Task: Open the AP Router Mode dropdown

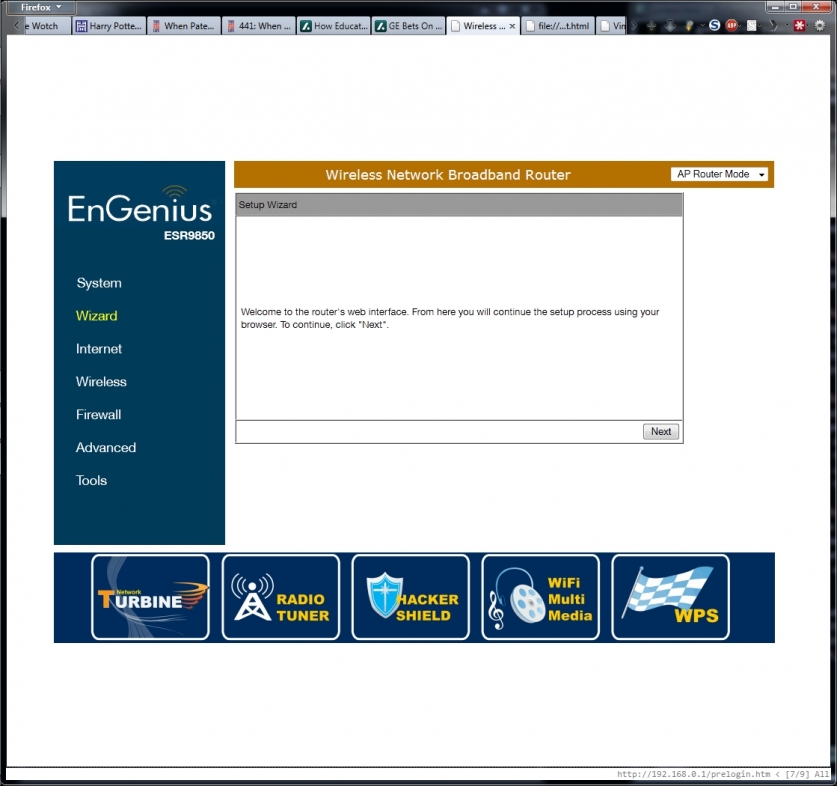Action: (x=719, y=174)
